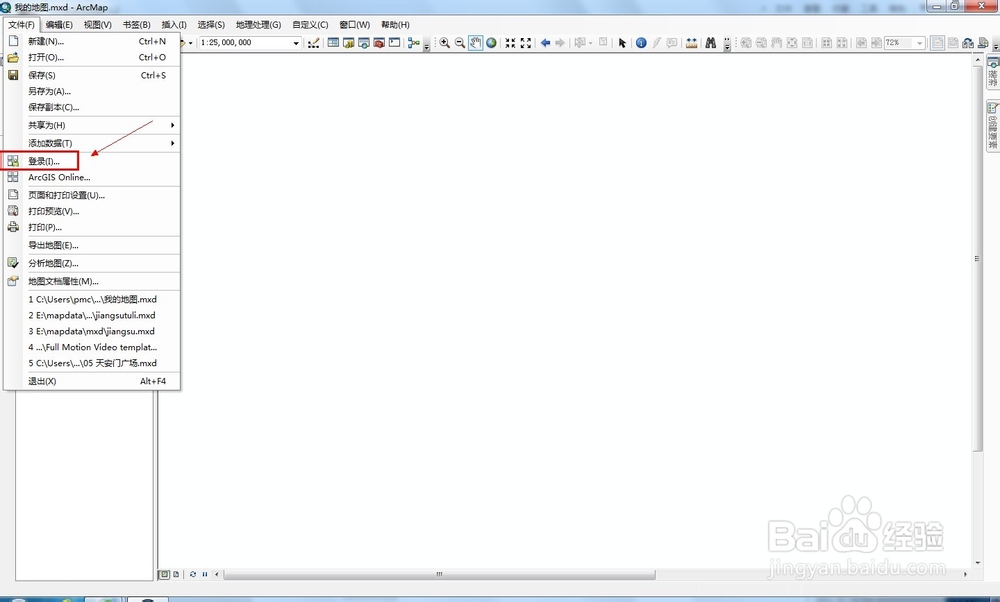This screenshot has width=1000, height=602.
Task: Open the Search window icon
Action: point(364,43)
